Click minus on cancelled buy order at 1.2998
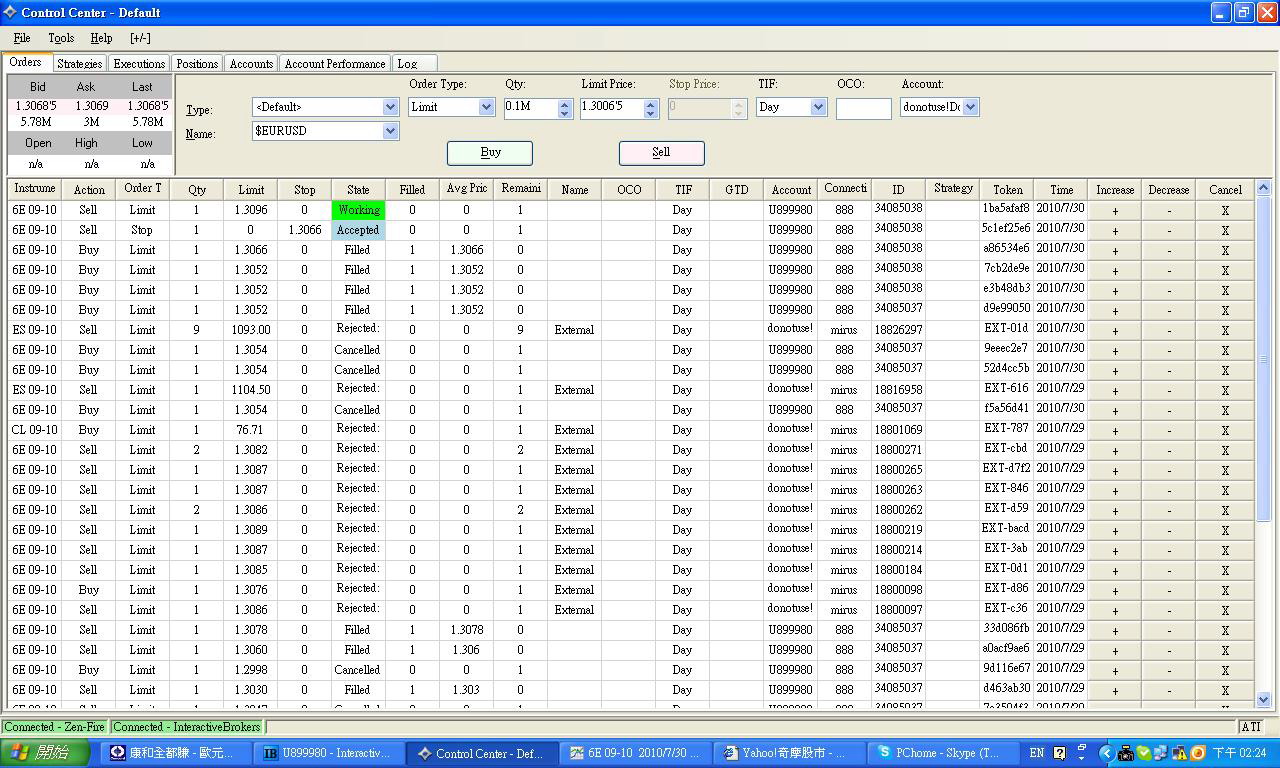Viewport: 1280px width, 768px height. point(1168,670)
